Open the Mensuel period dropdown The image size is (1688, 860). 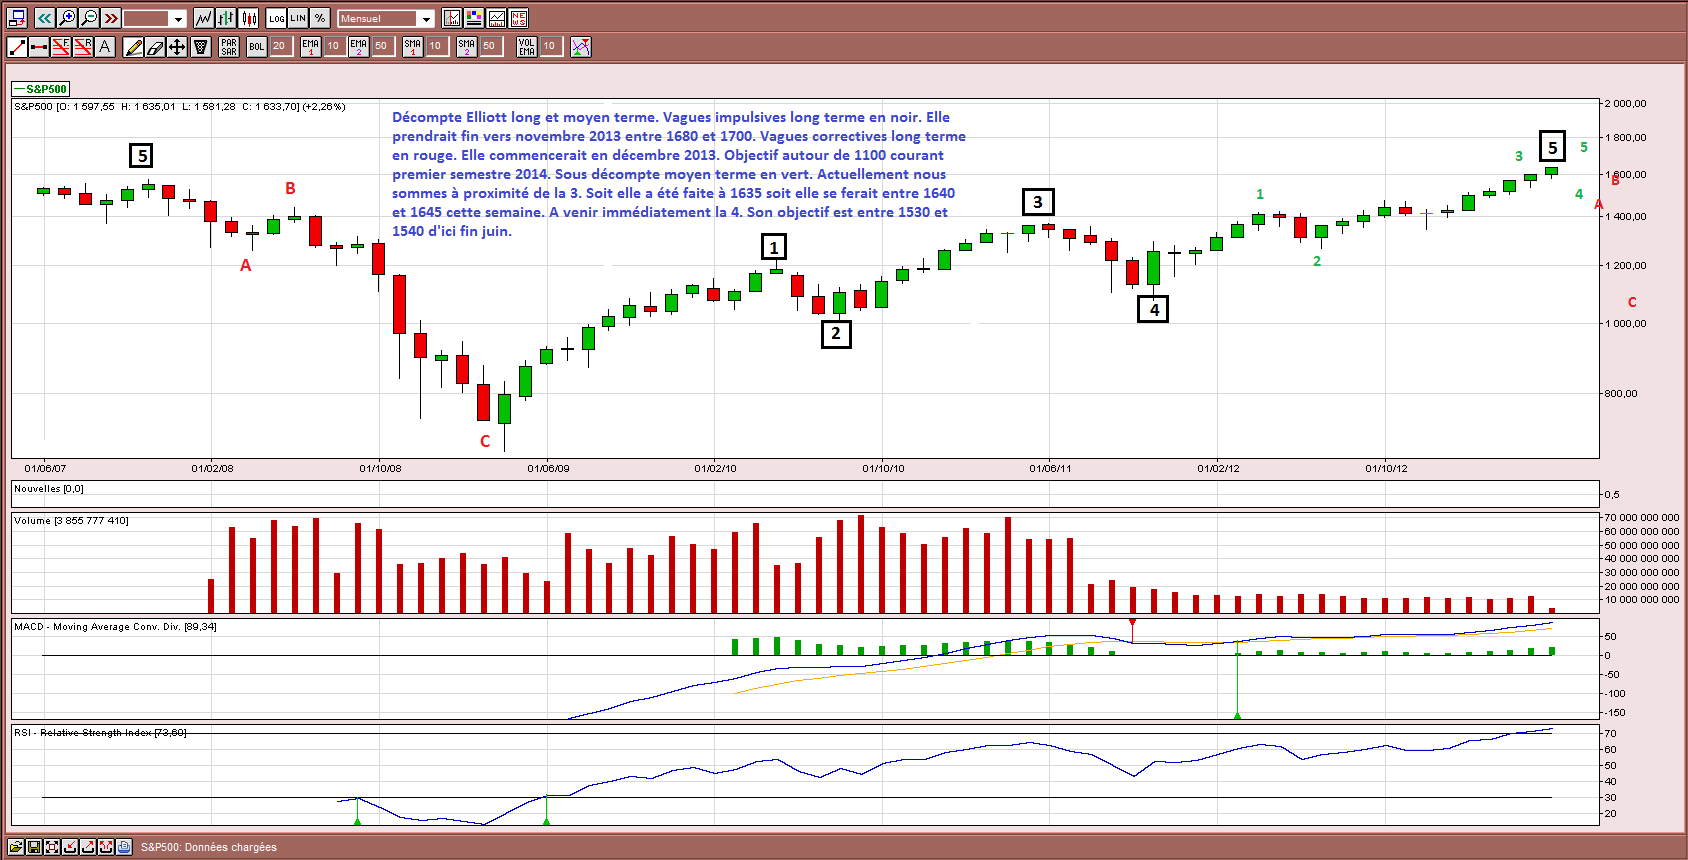point(386,18)
